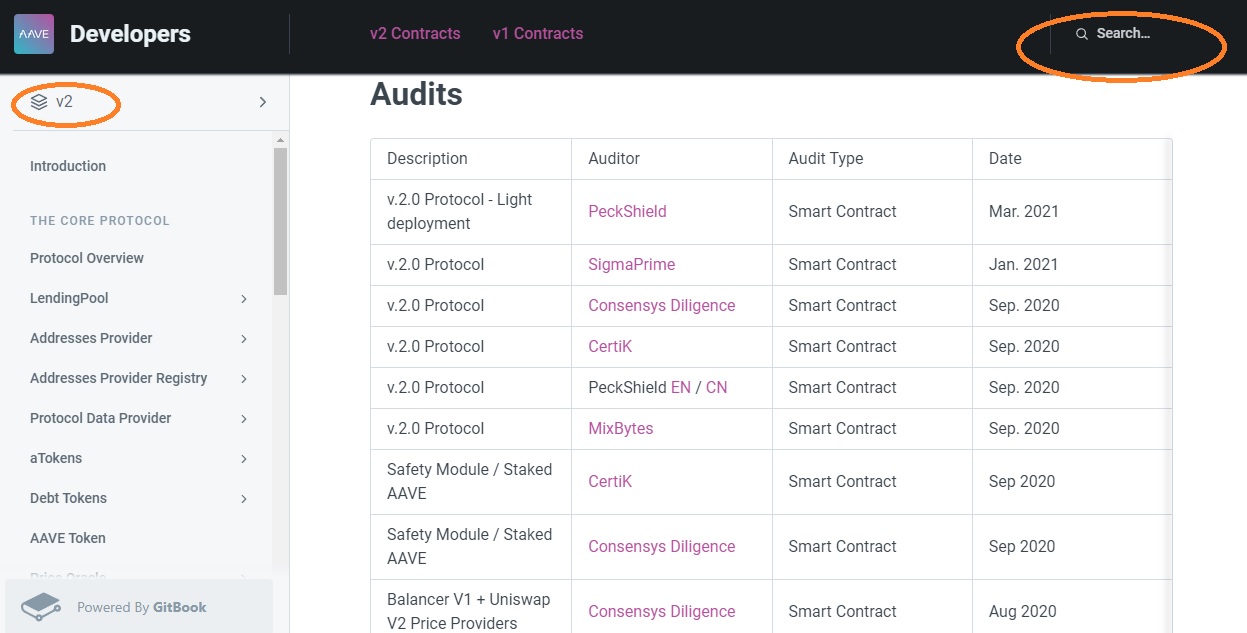The image size is (1247, 633).
Task: Expand the Addresses Provider sidebar section
Action: coord(244,339)
